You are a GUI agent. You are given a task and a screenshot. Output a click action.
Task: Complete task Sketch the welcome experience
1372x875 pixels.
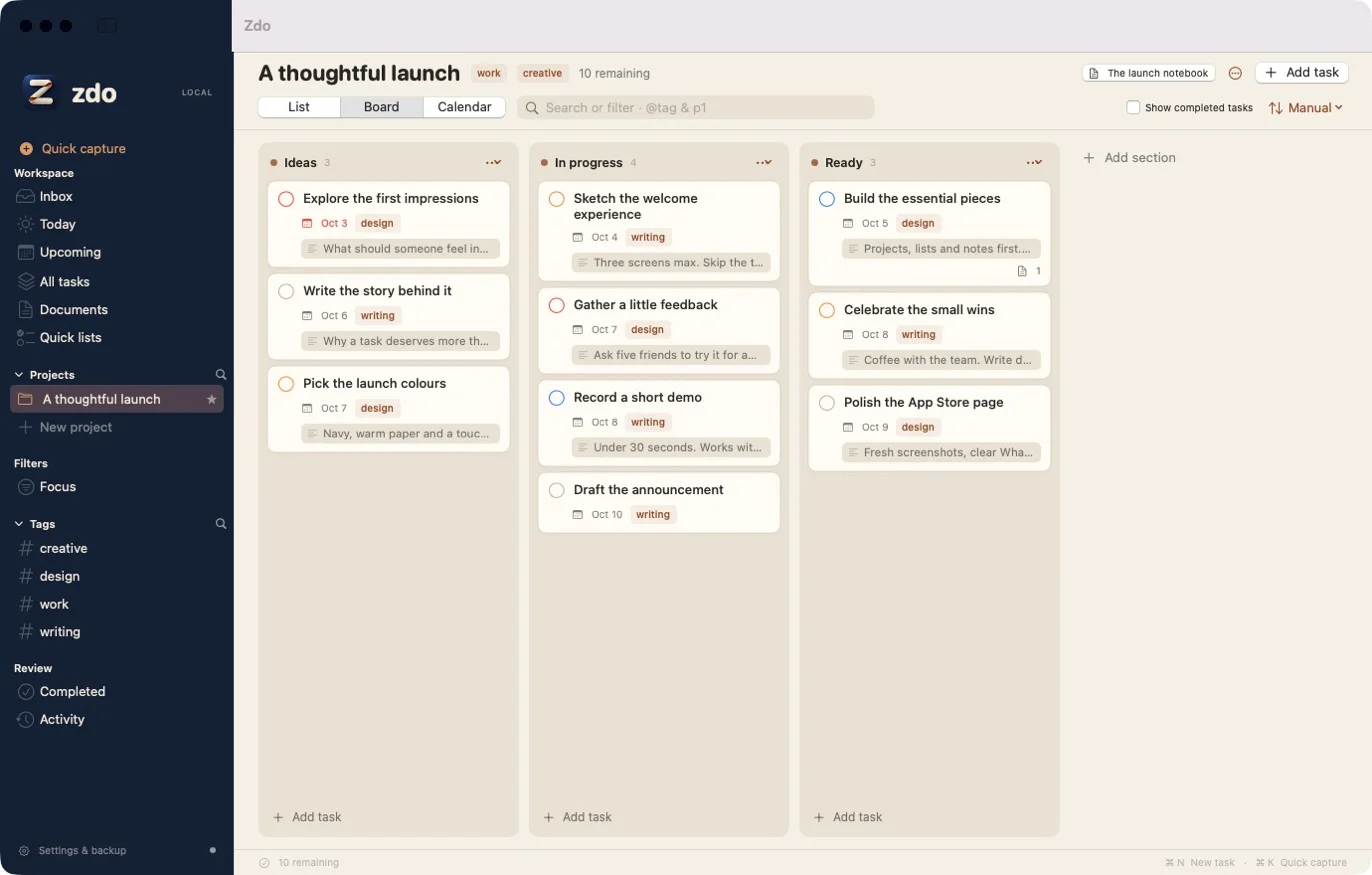[557, 199]
